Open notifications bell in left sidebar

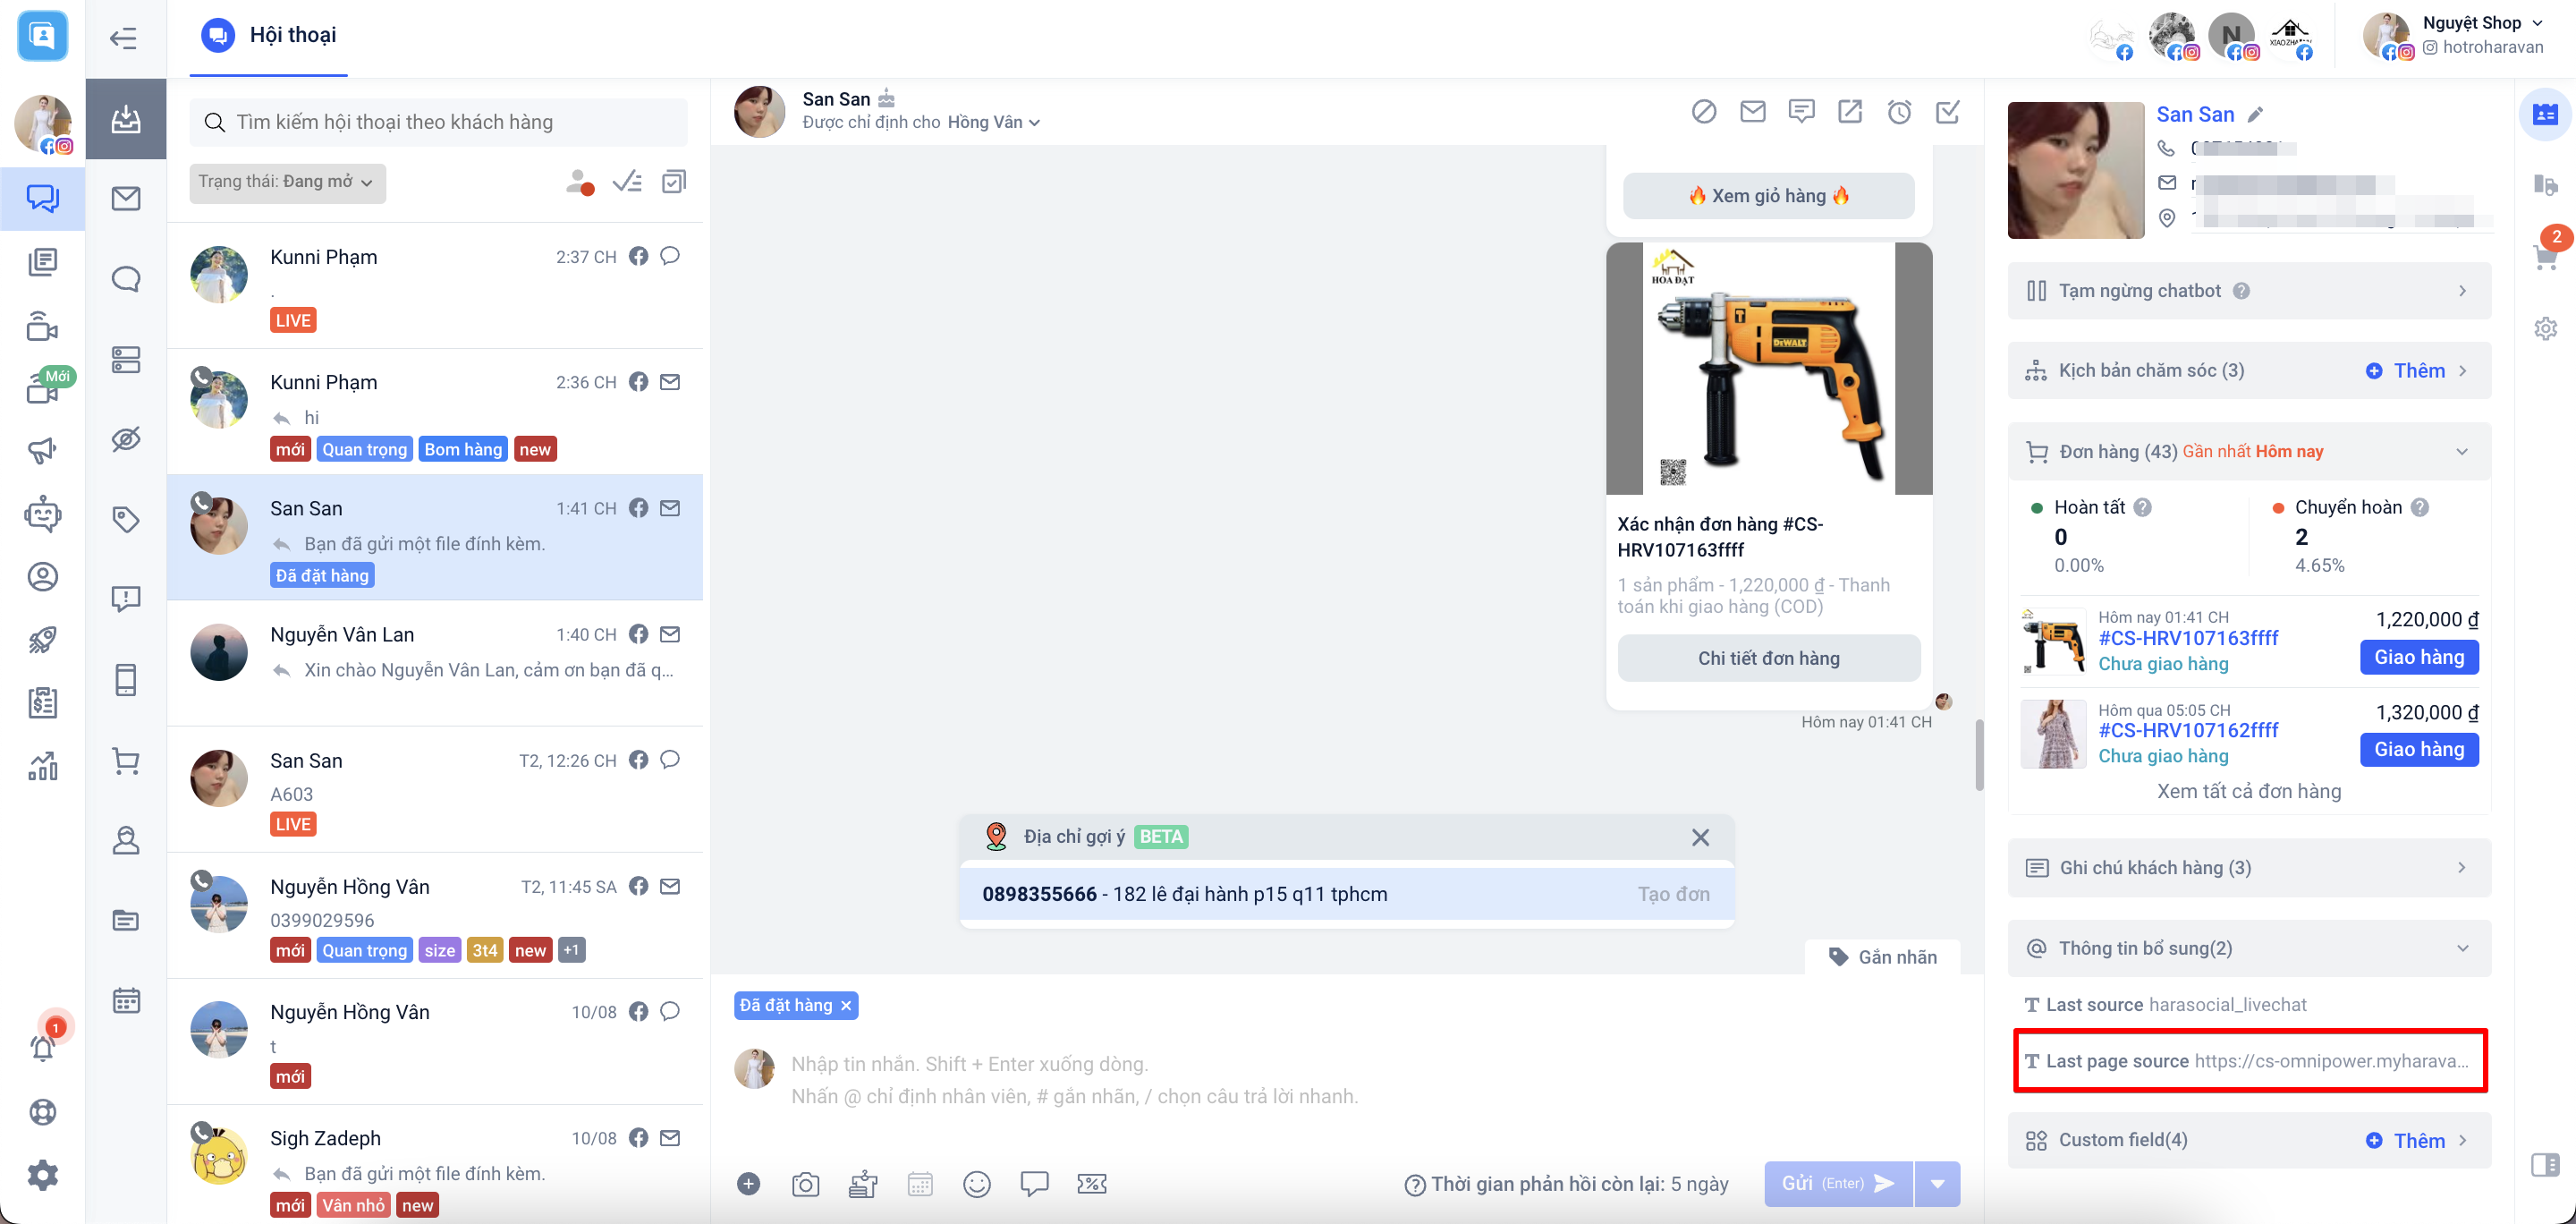pos(43,1047)
